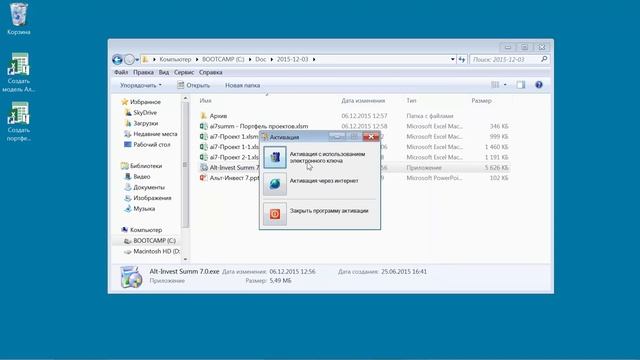The width and height of the screenshot is (640, 360).
Task: Click the Doc breadcrumb segment
Action: pyautogui.click(x=260, y=59)
